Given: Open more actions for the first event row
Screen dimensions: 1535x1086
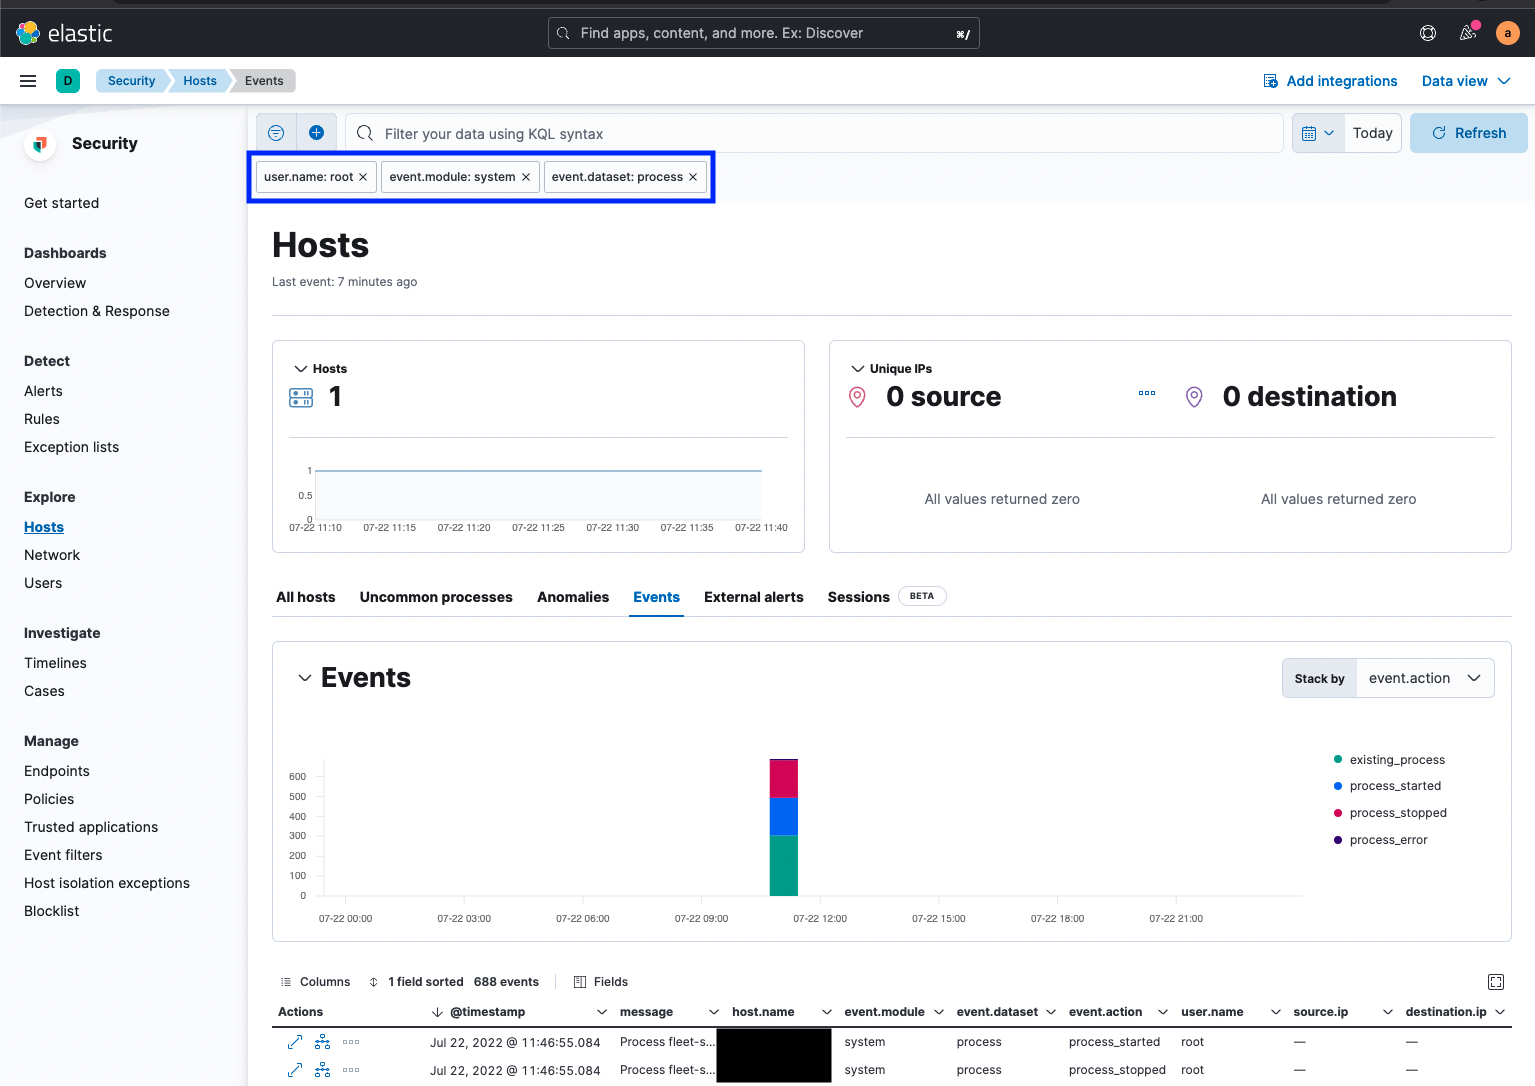Looking at the screenshot, I should click(351, 1042).
